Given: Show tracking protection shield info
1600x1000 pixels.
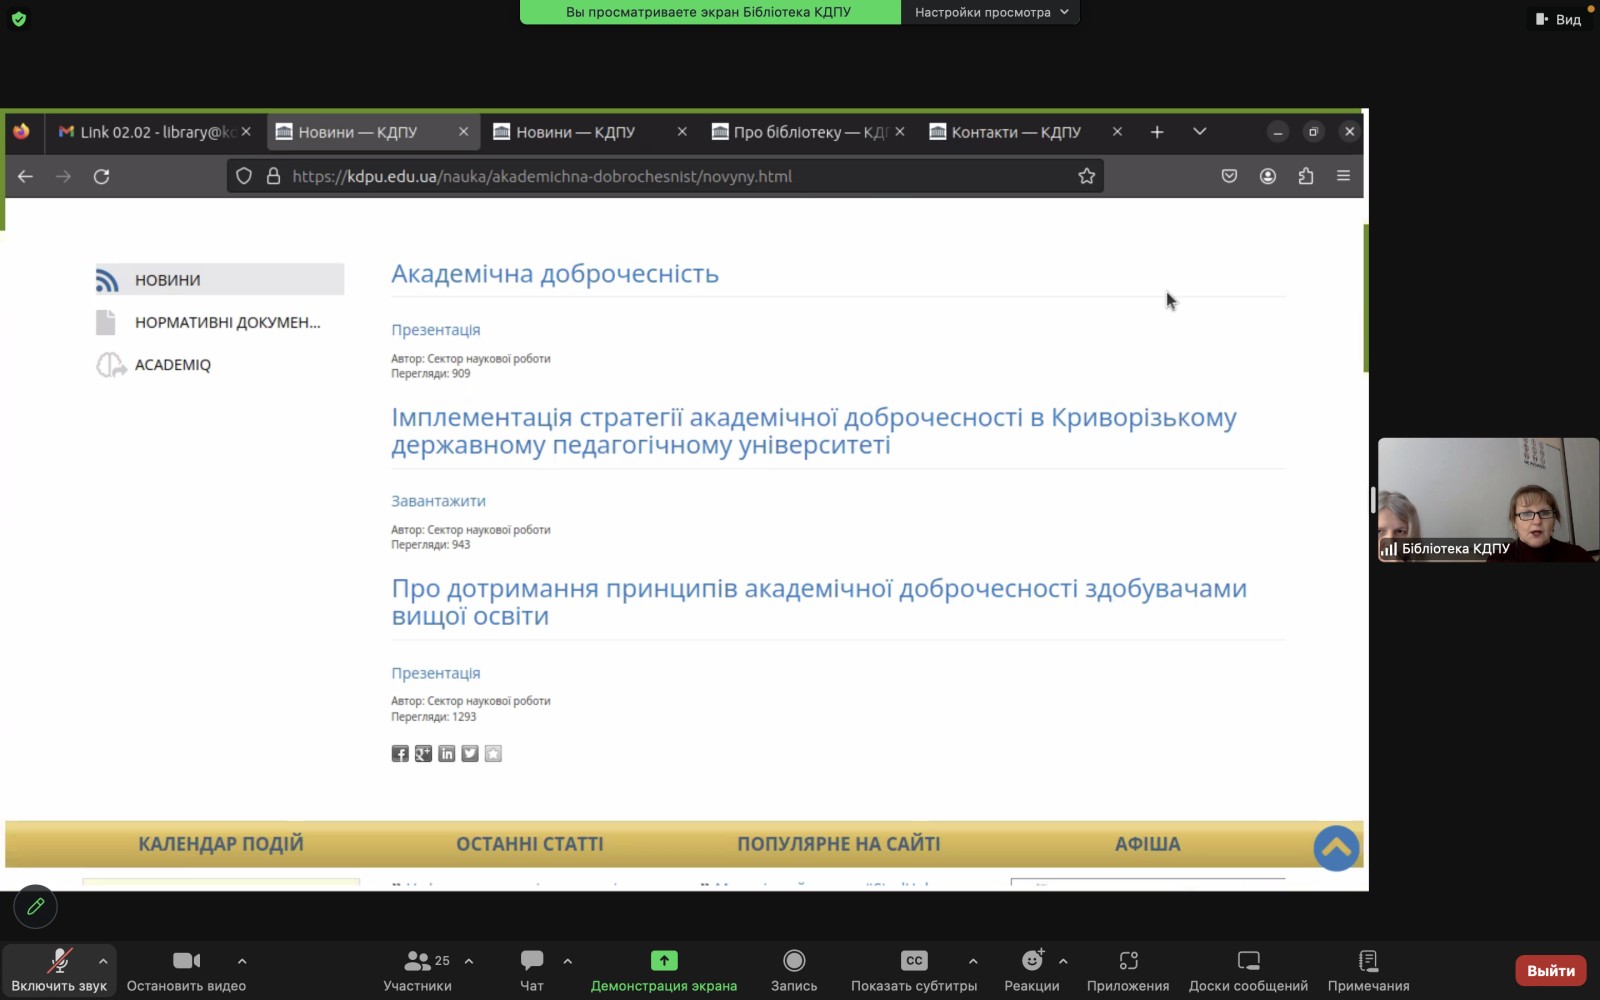Looking at the screenshot, I should (244, 176).
